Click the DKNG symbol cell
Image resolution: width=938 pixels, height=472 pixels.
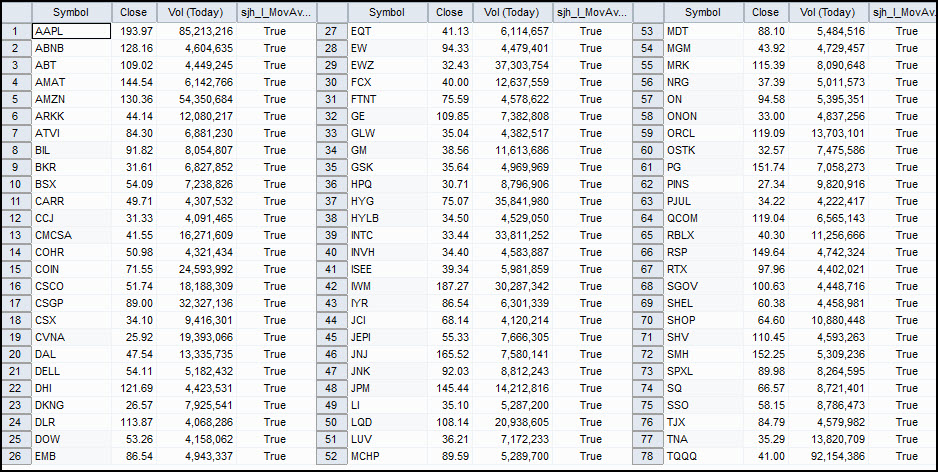pos(71,406)
